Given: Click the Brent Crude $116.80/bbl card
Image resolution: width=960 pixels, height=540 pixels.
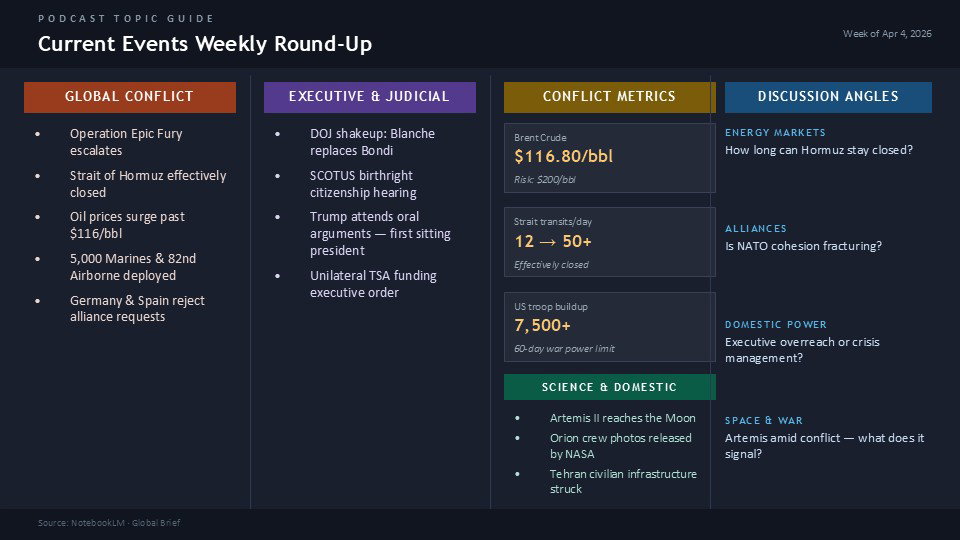Looking at the screenshot, I should 609,157.
